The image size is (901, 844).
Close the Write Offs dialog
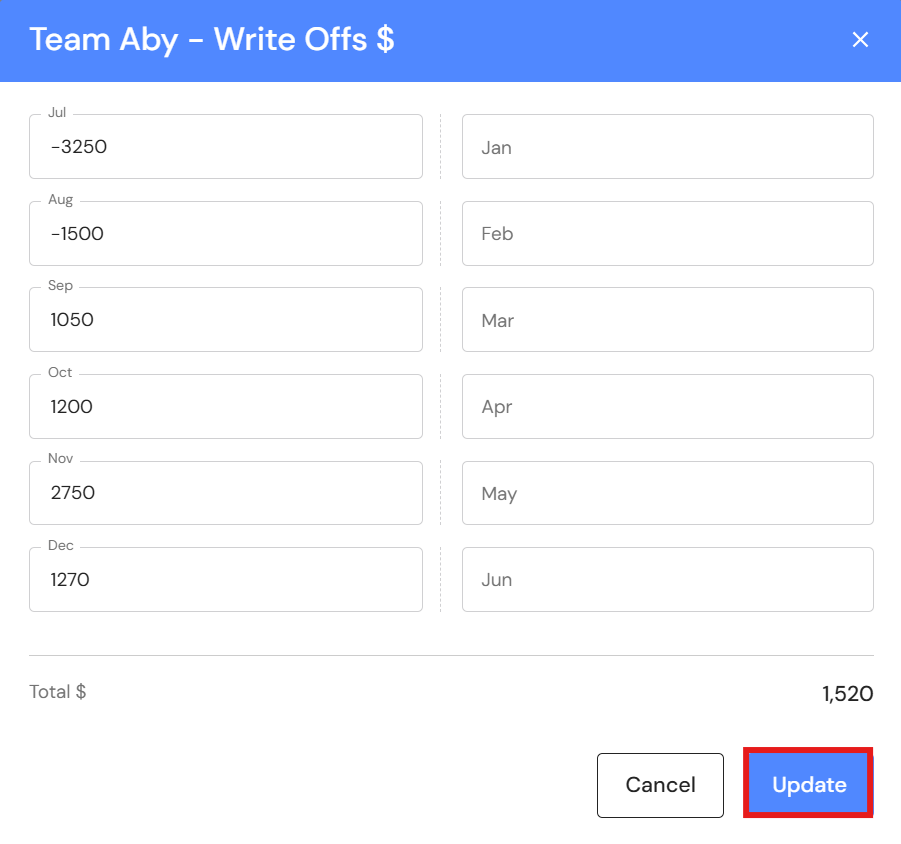pyautogui.click(x=859, y=40)
